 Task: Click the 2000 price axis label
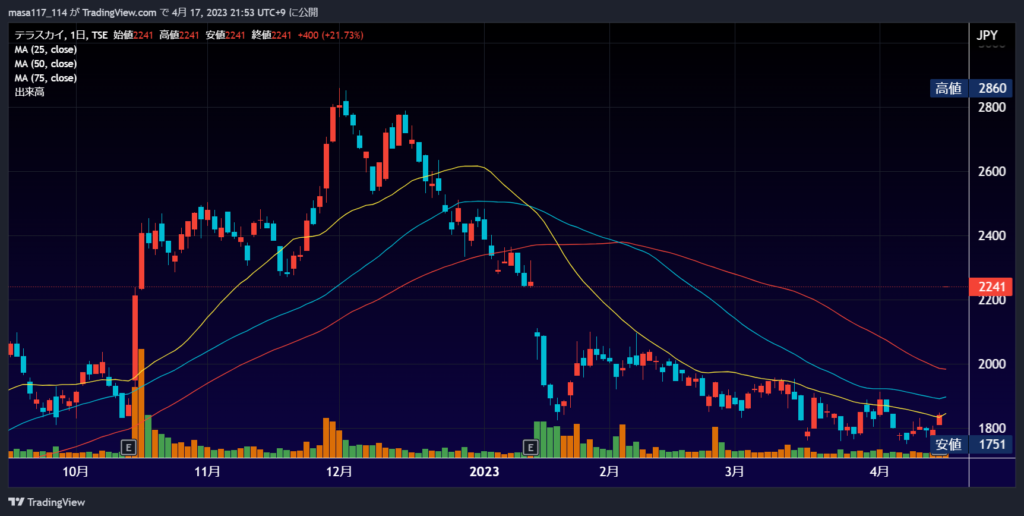click(x=991, y=364)
